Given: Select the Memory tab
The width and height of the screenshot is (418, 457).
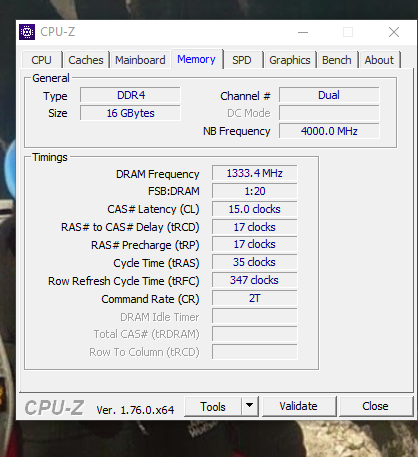Looking at the screenshot, I should (196, 59).
